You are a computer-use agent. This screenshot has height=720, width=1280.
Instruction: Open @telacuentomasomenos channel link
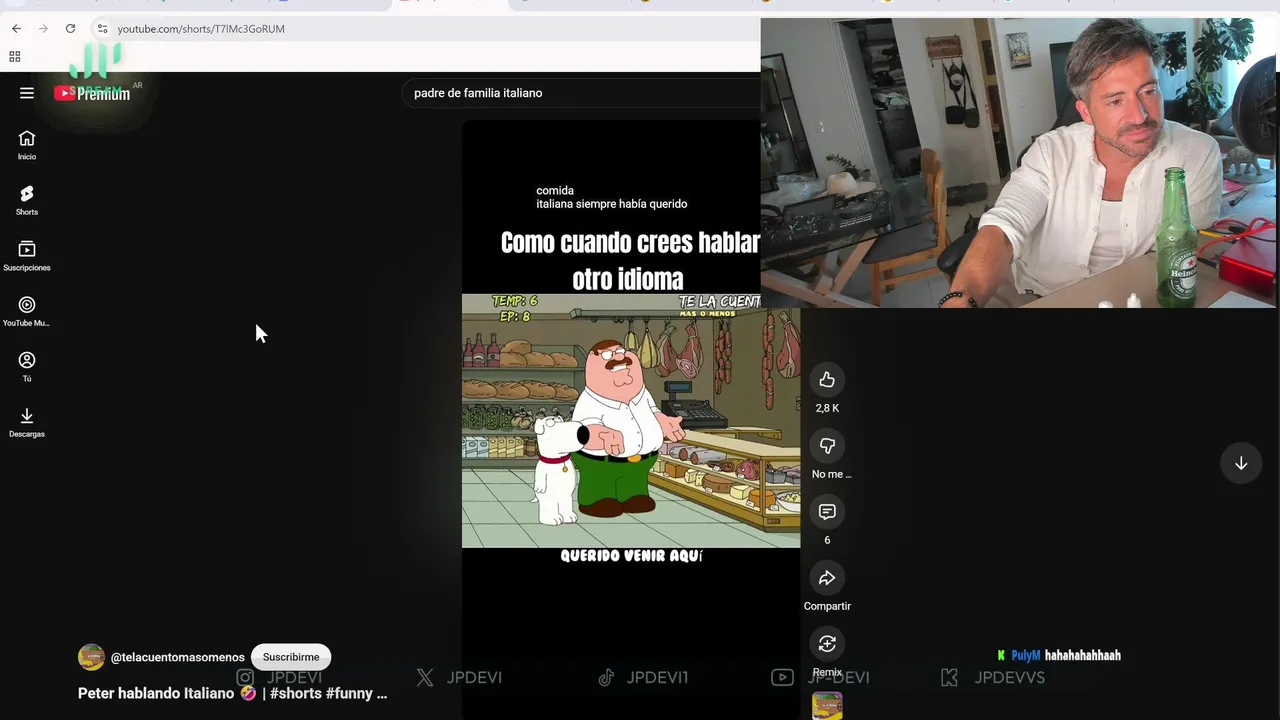pos(178,657)
